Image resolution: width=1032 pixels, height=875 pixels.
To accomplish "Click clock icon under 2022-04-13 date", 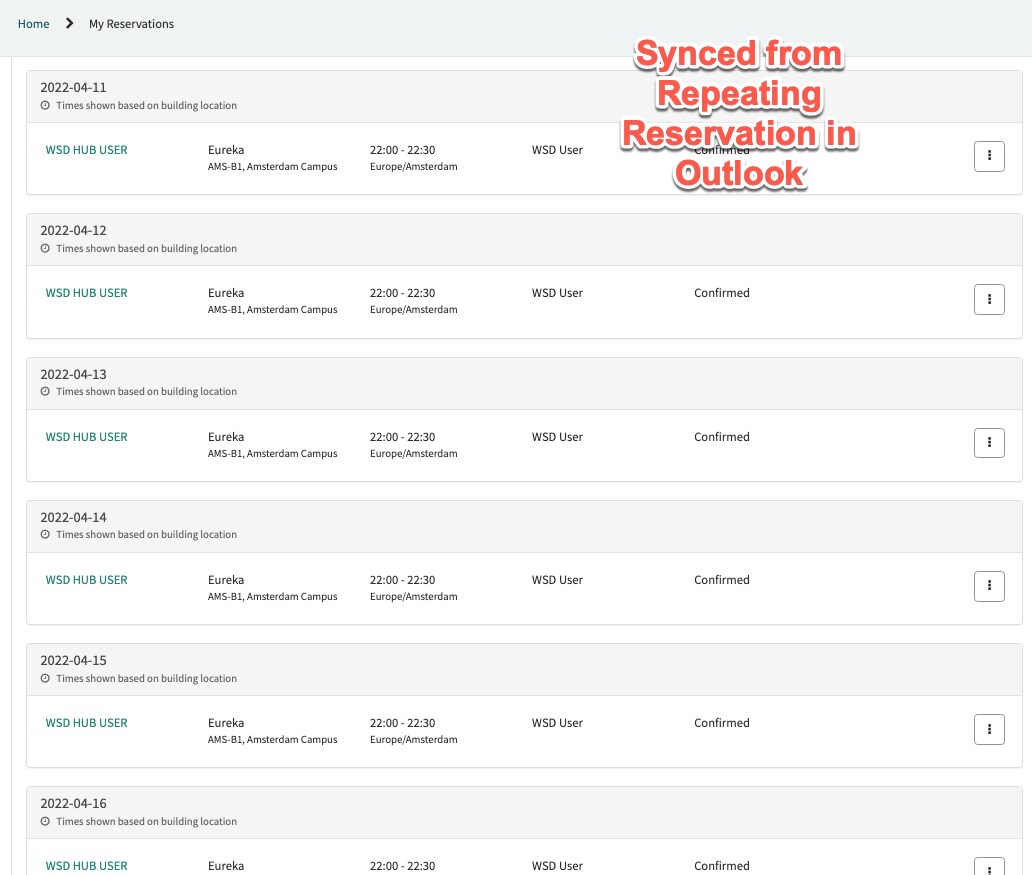I will (45, 392).
